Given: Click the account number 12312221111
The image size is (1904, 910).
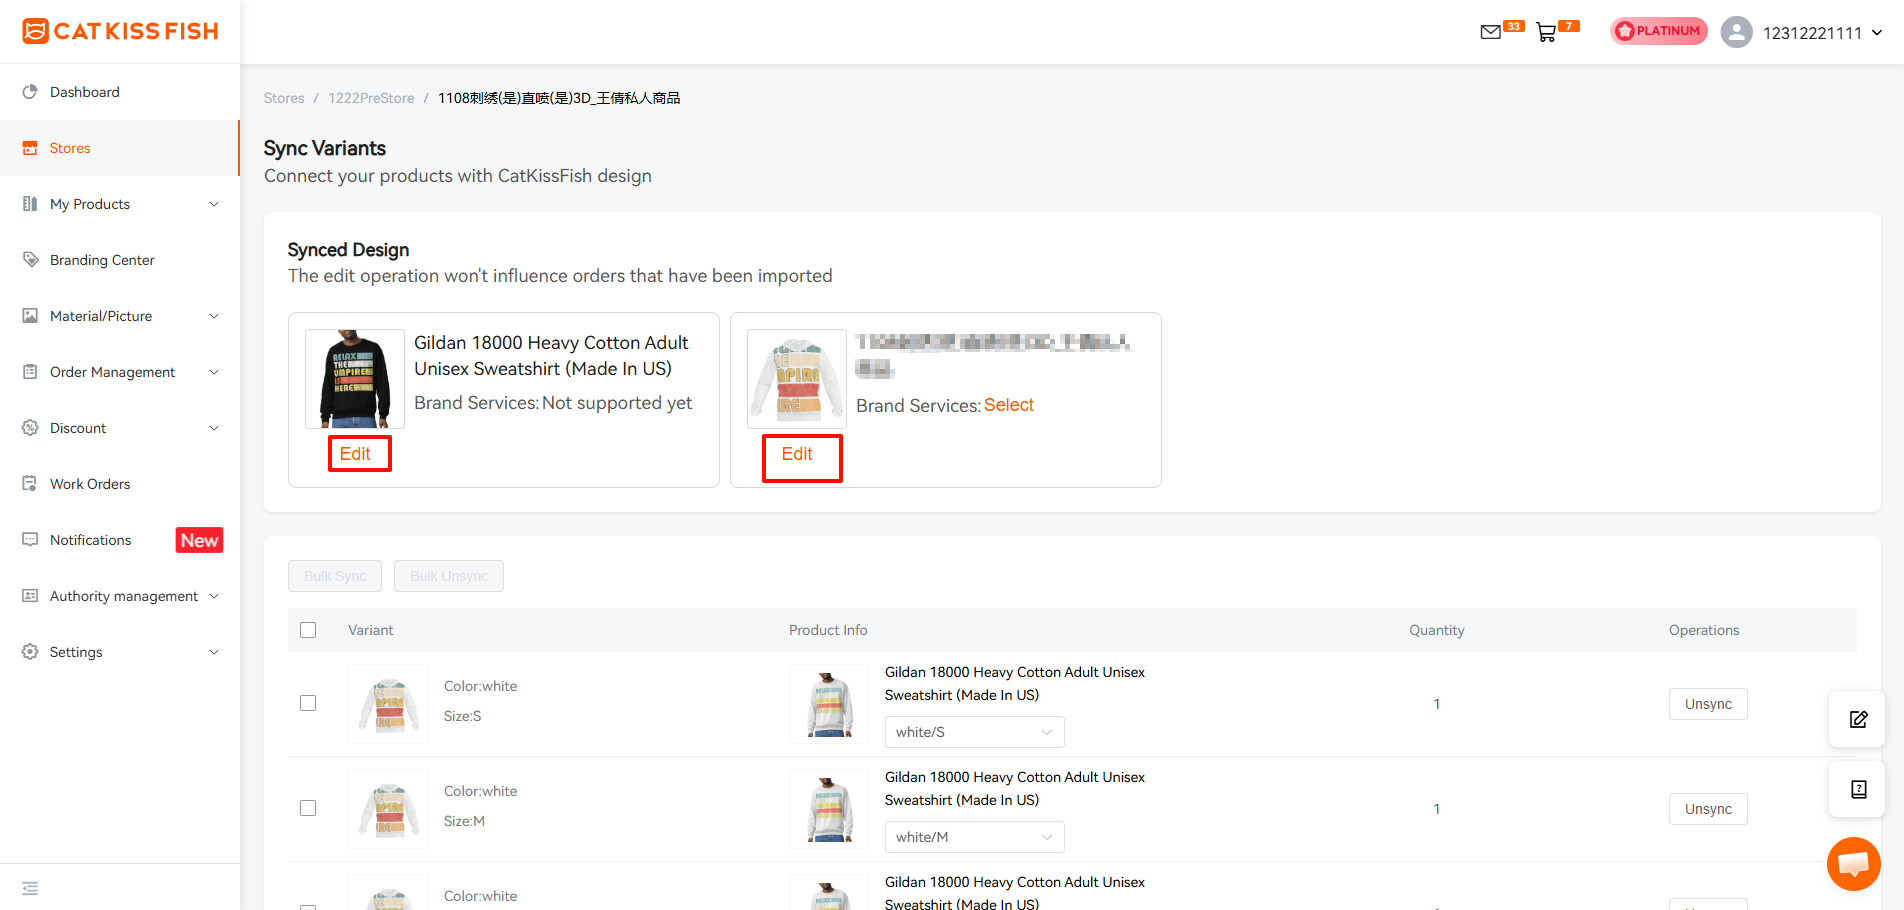Looking at the screenshot, I should pos(1812,33).
